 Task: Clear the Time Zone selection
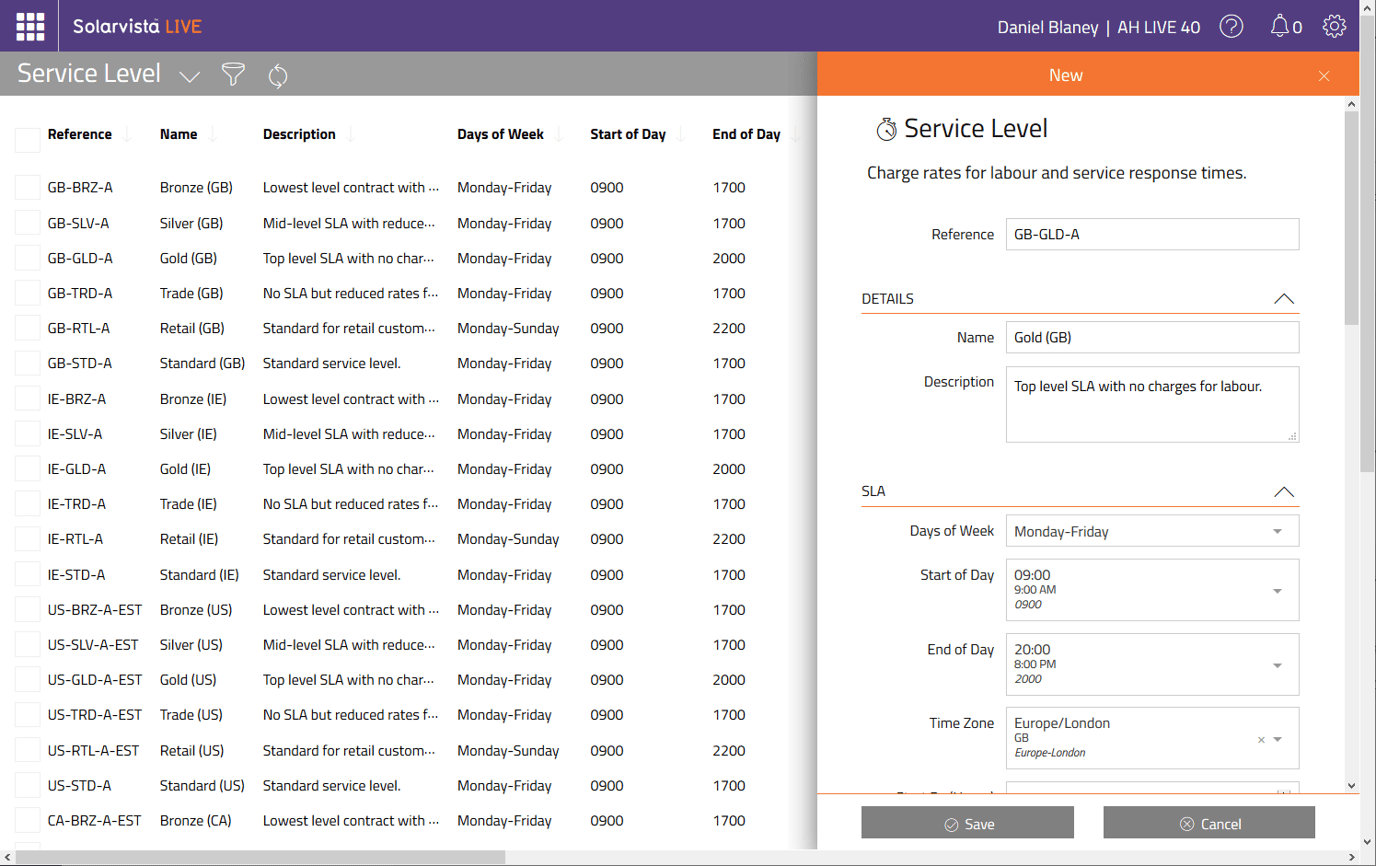coord(1261,740)
